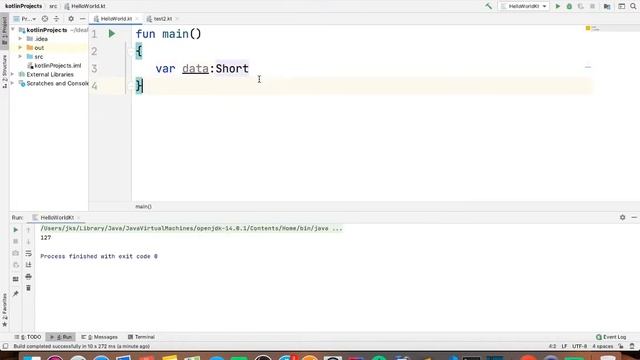The image size is (640, 360).
Task: Open the Favorites side tool window
Action: pos(4,310)
